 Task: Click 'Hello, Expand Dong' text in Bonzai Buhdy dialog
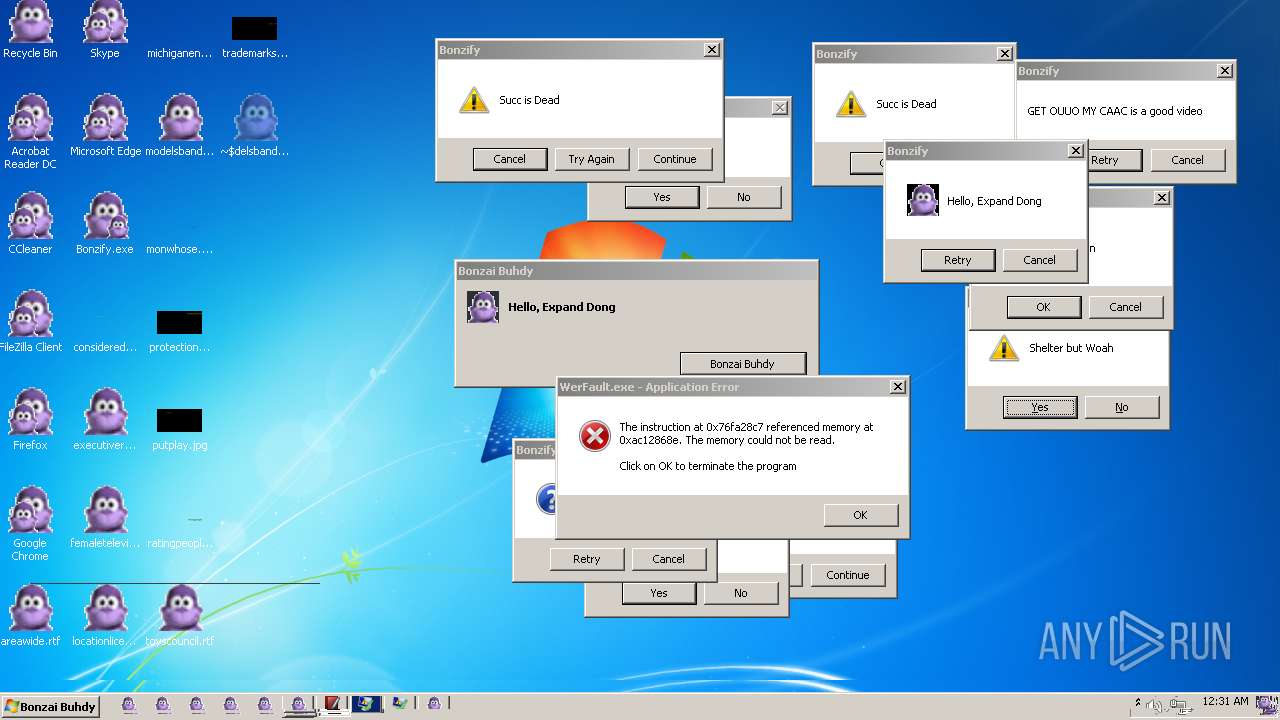(x=562, y=307)
